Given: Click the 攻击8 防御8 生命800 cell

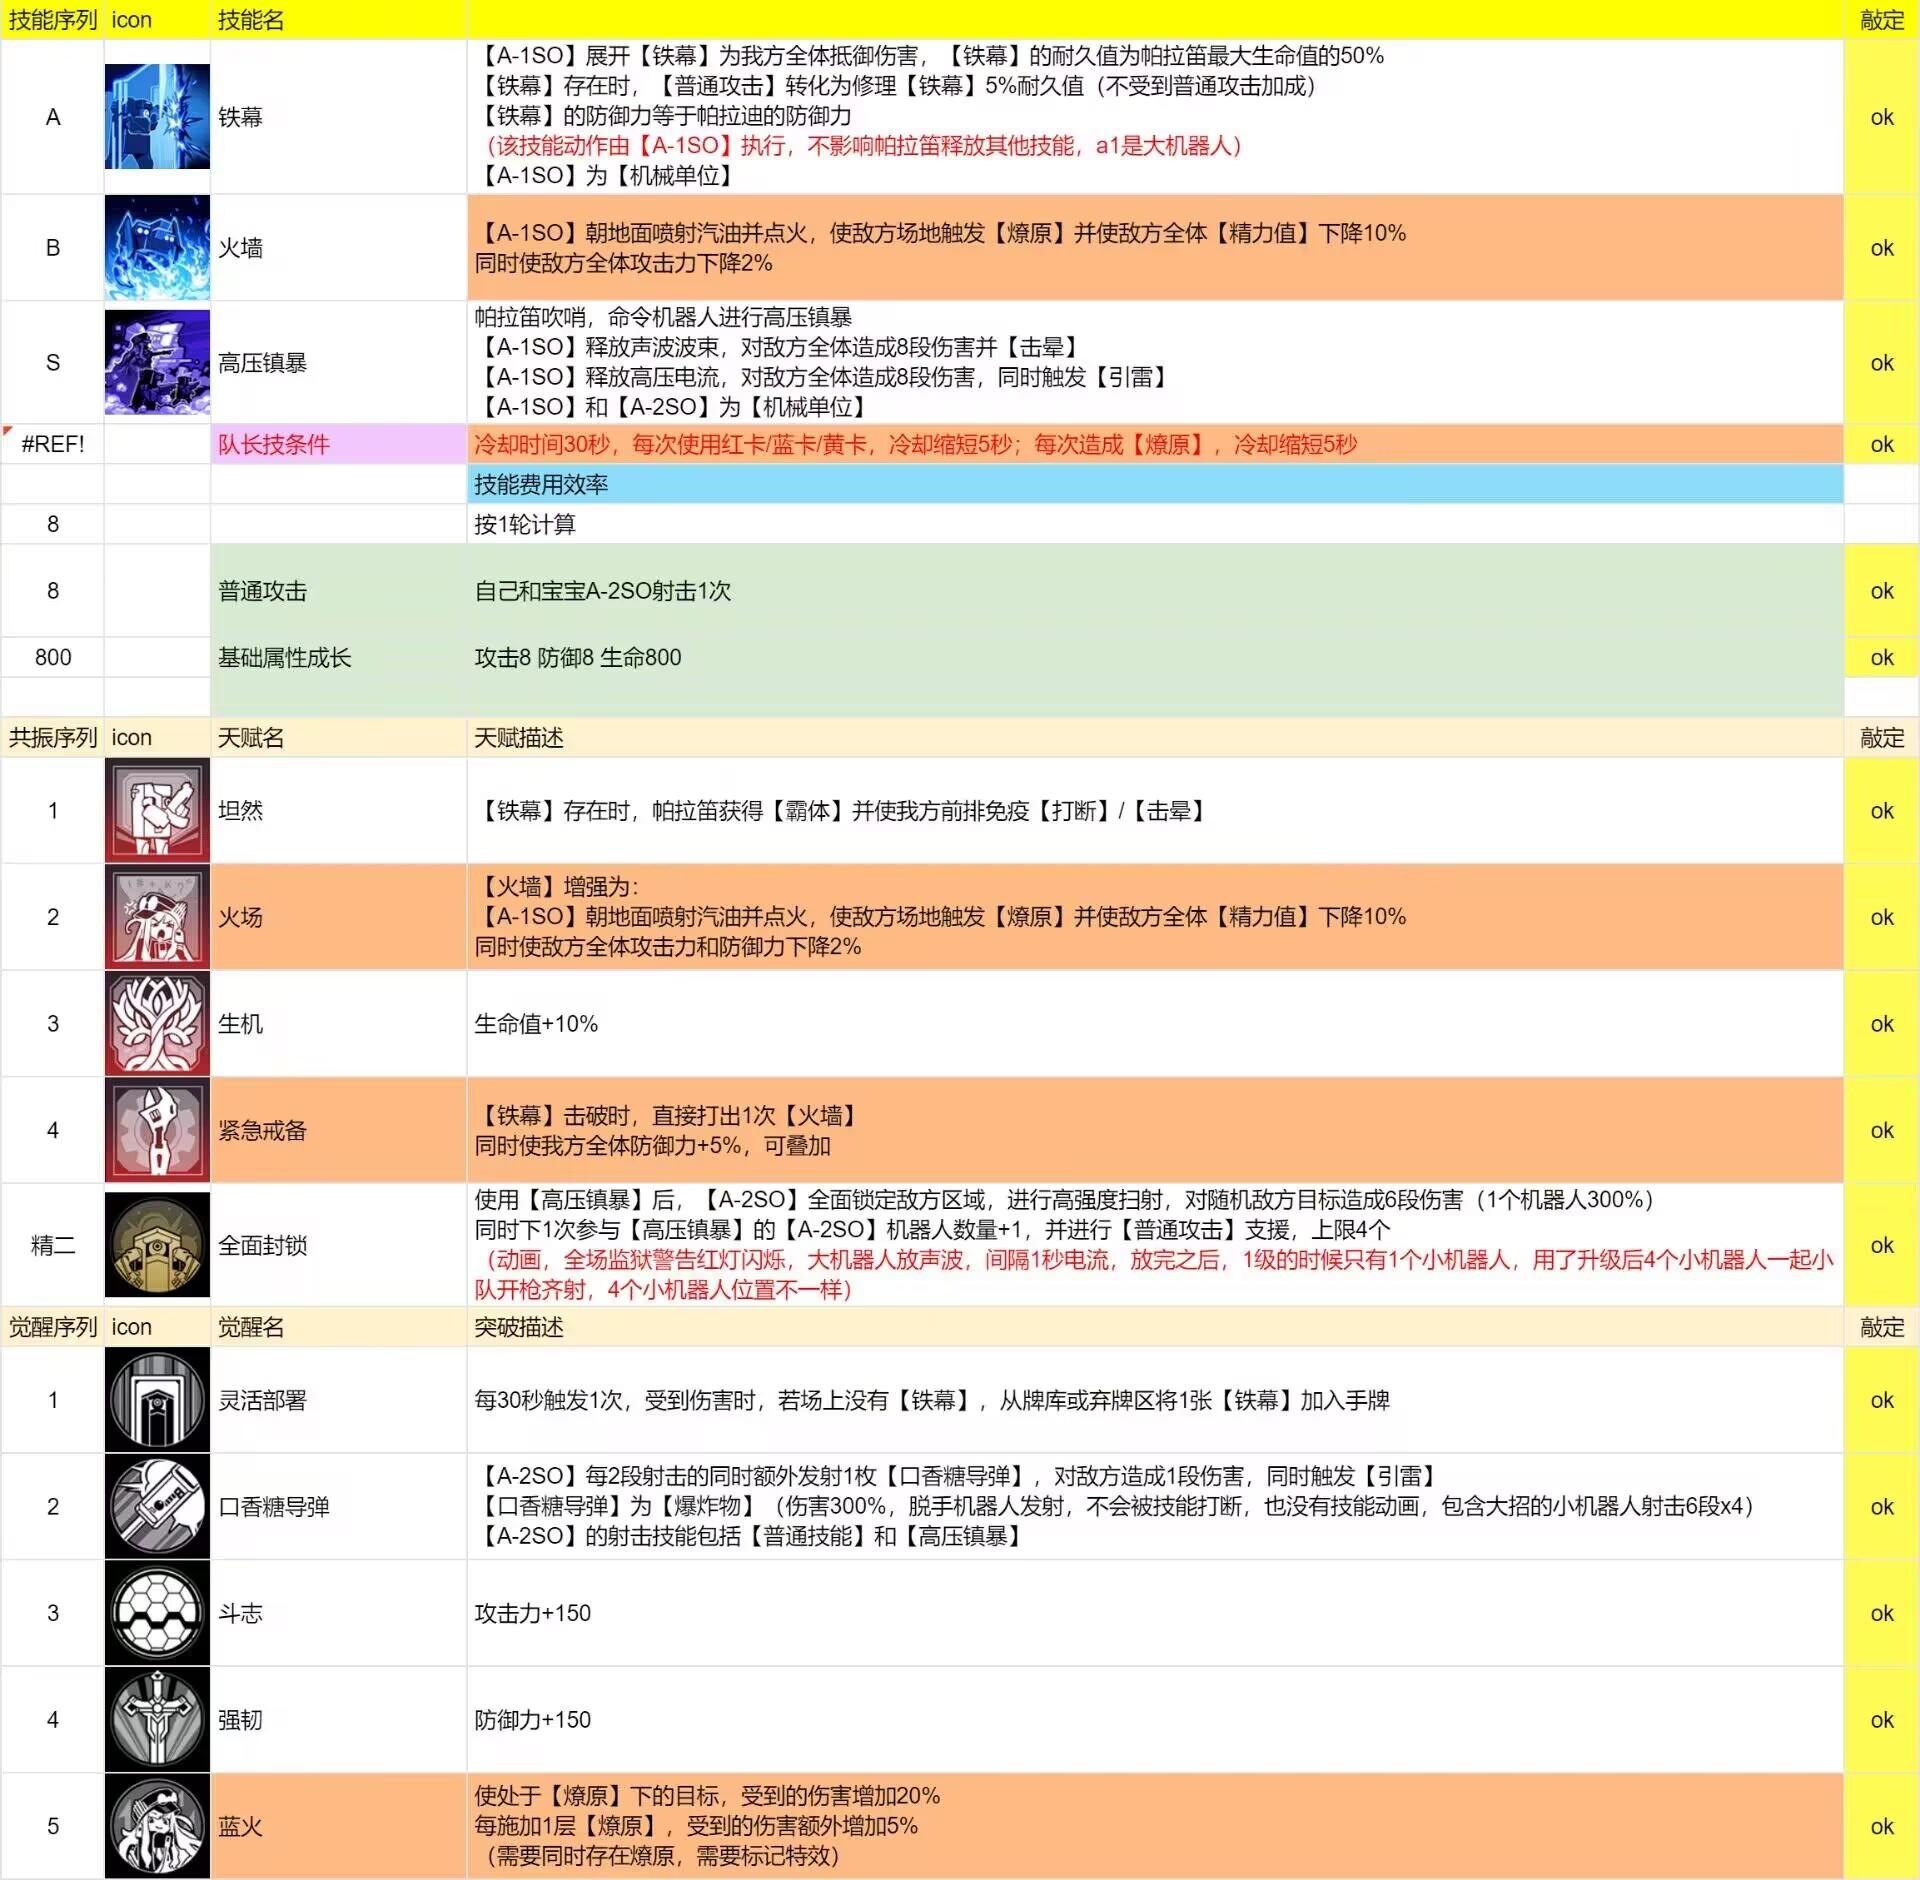Looking at the screenshot, I should point(1155,657).
